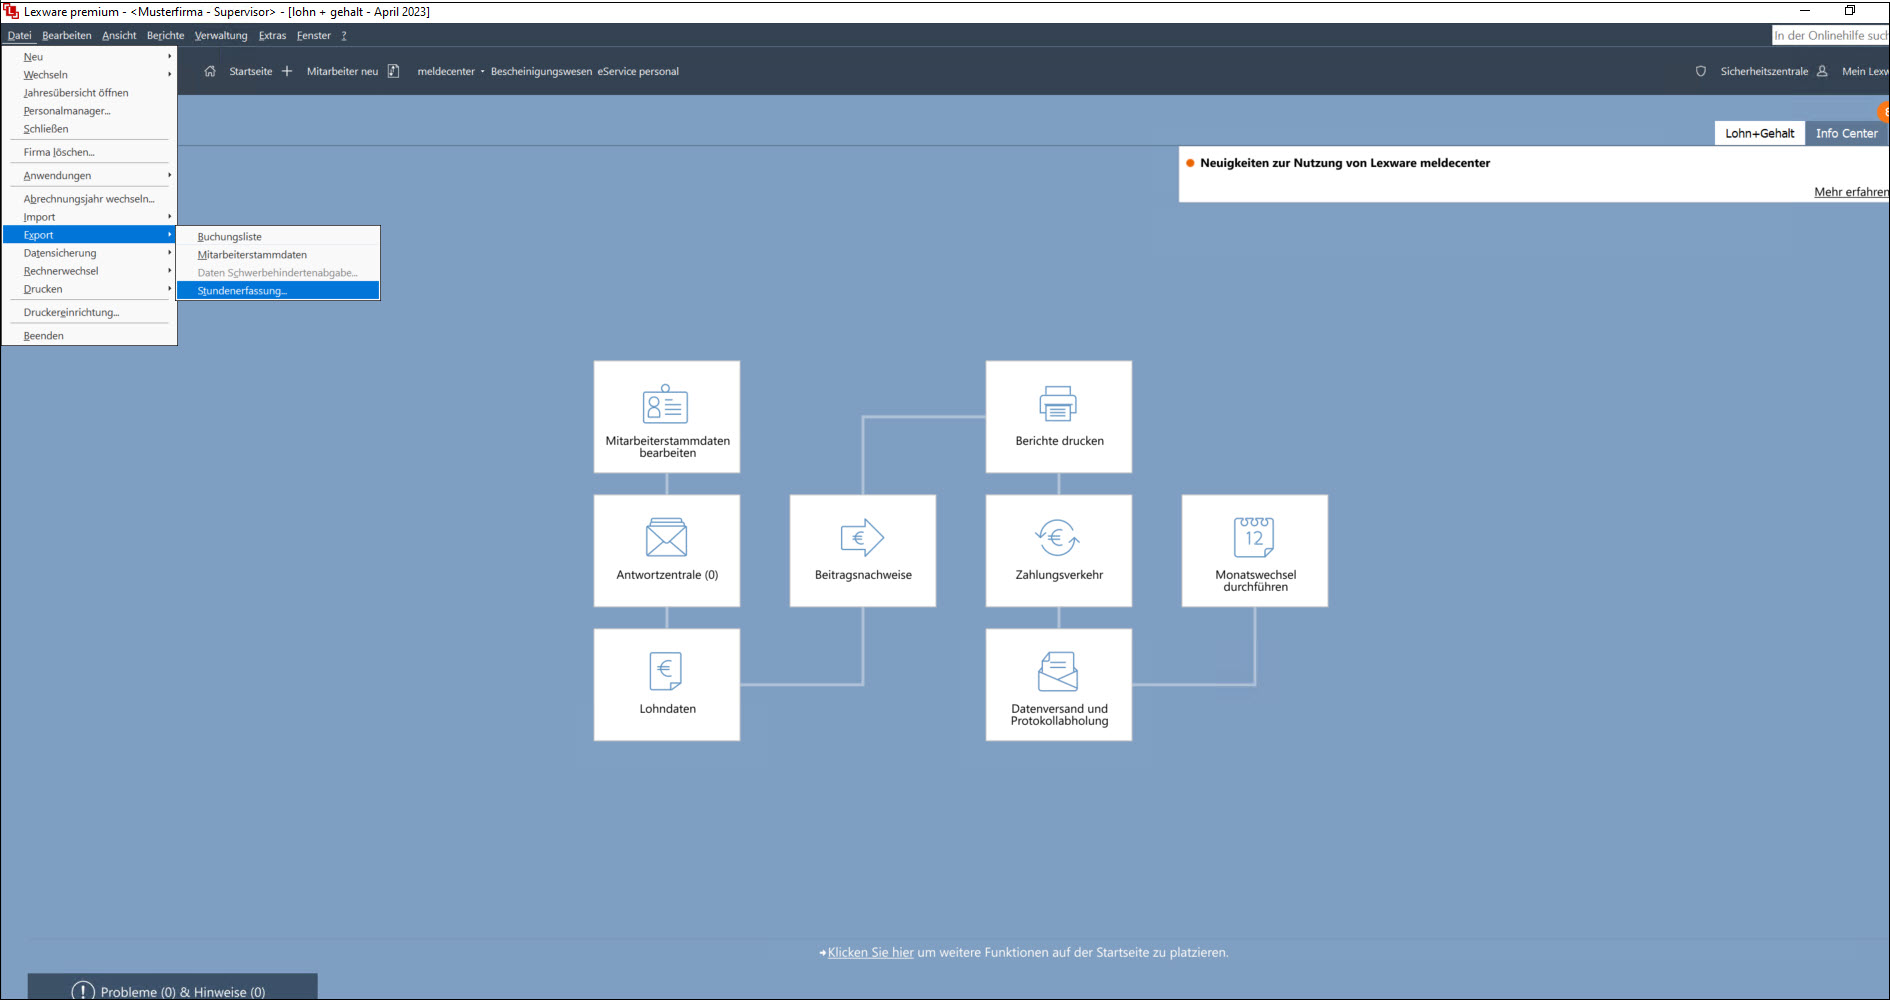Open the Beitragsnachweise arrow tile
Screen dimensions: 1890x1000
pyautogui.click(x=863, y=551)
